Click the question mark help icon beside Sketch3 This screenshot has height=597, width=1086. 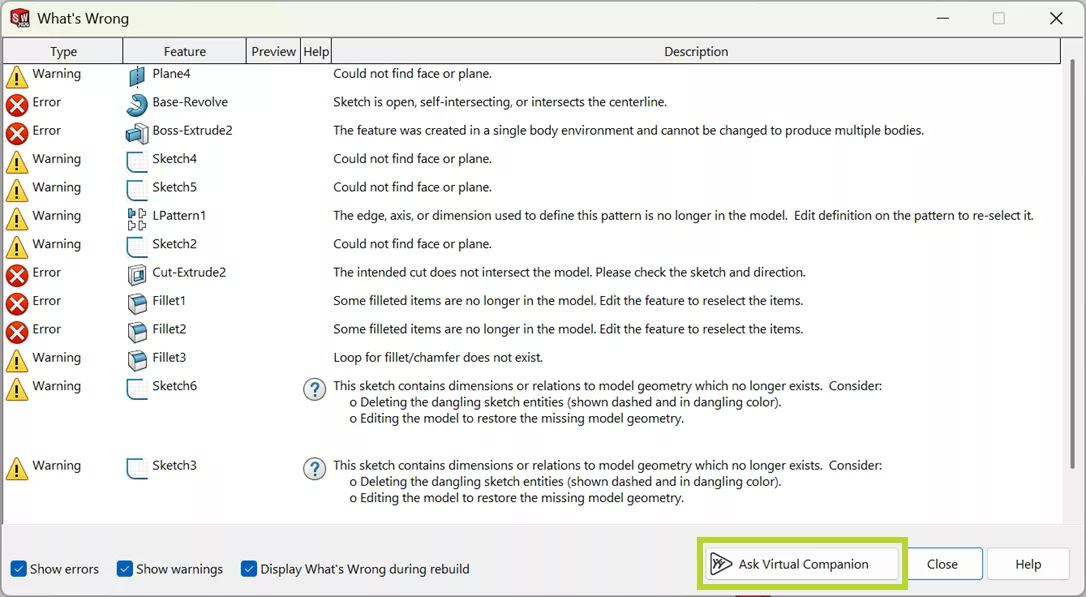(x=314, y=469)
